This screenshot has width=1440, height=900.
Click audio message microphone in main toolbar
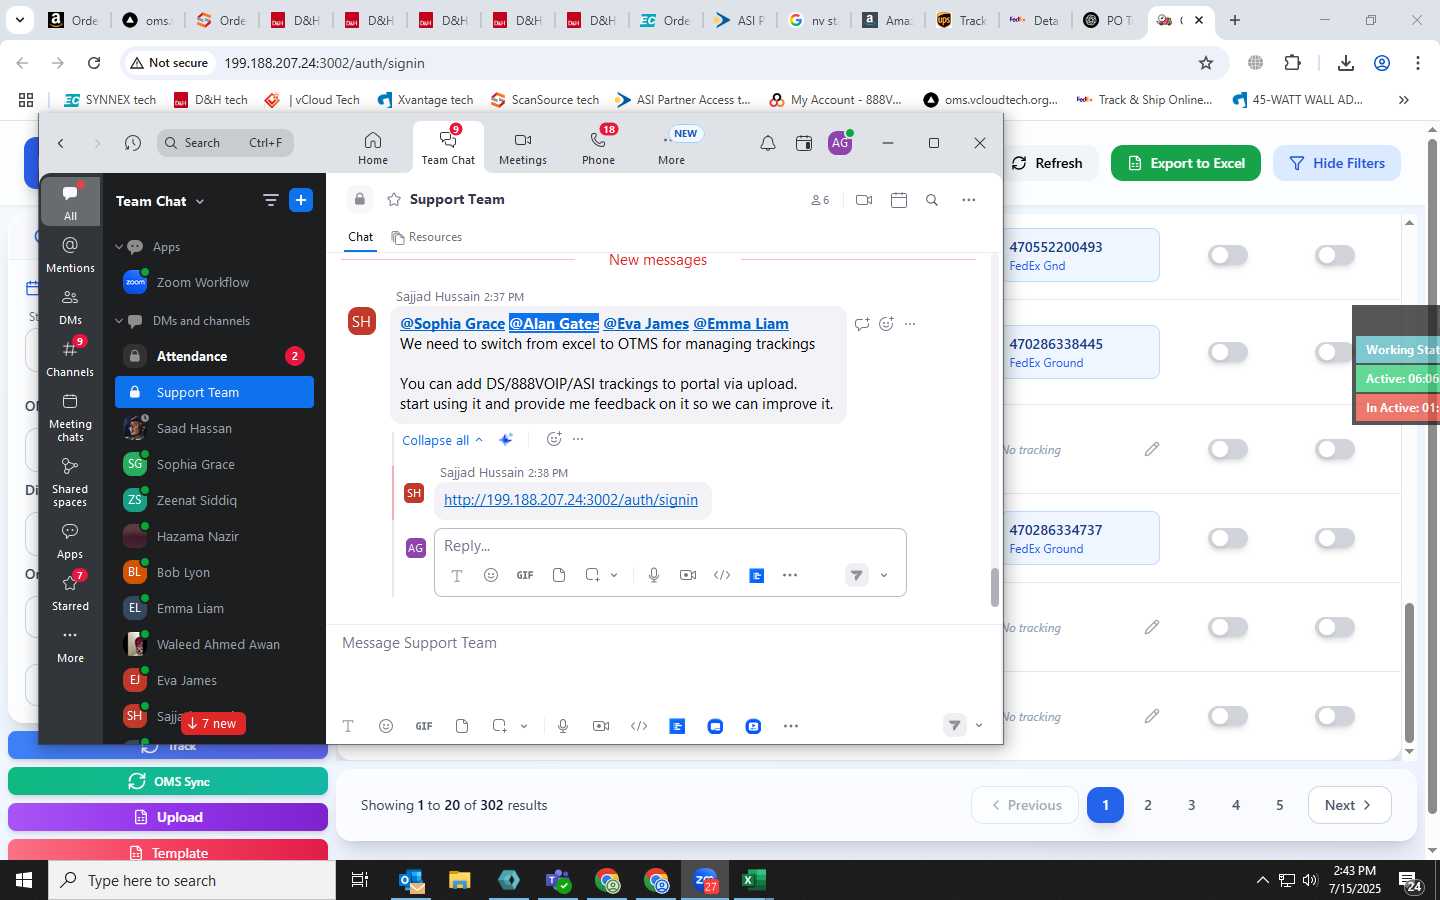(563, 726)
